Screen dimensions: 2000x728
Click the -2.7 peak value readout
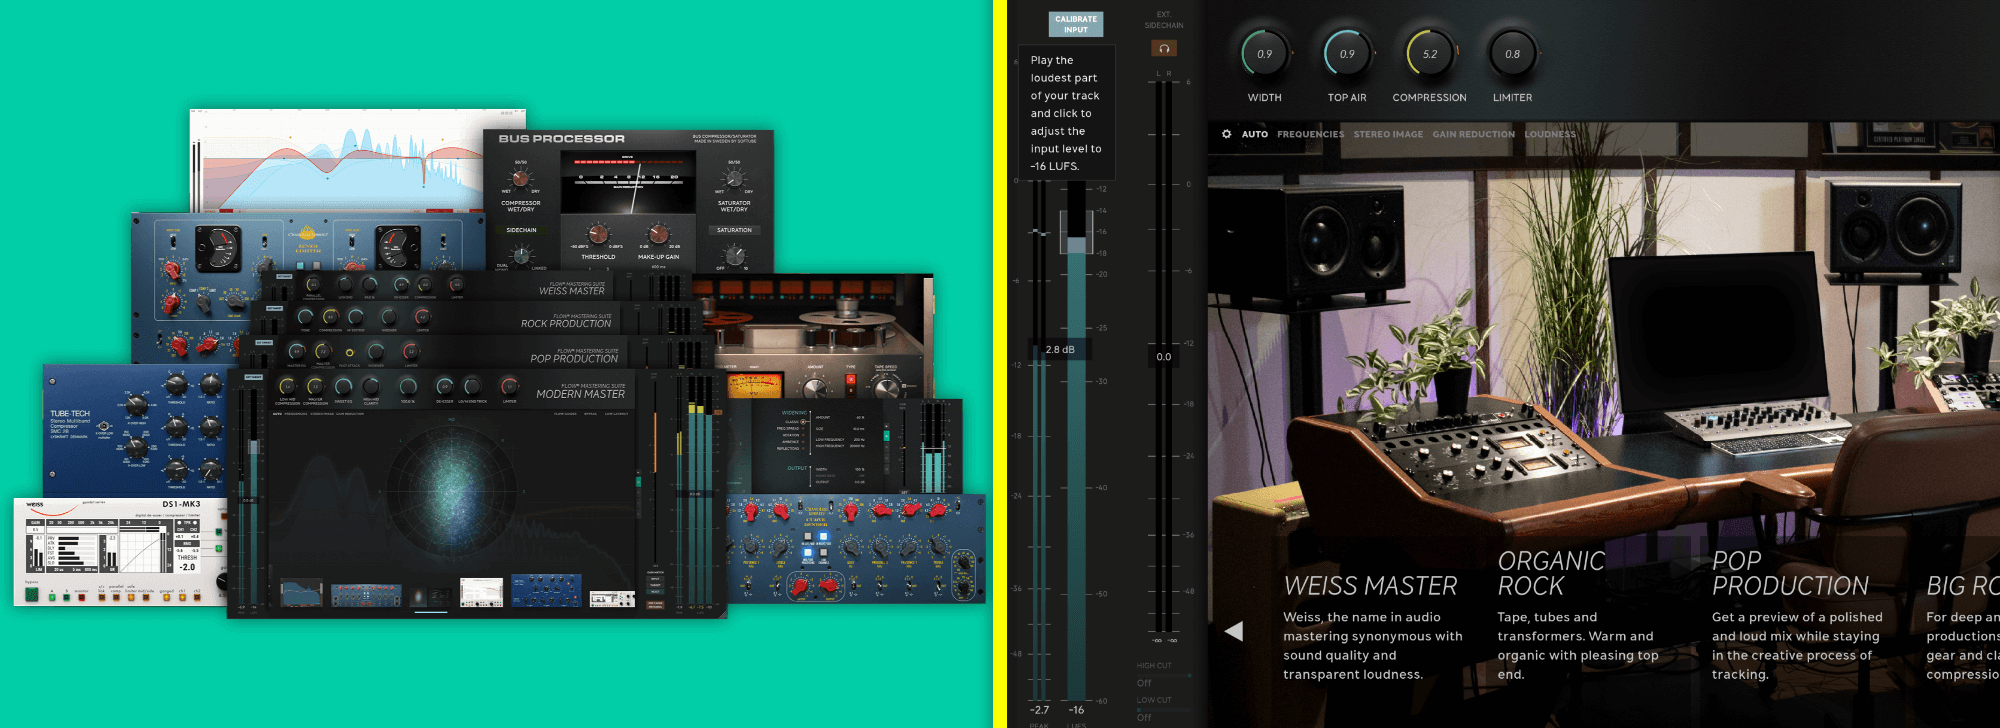point(1040,710)
